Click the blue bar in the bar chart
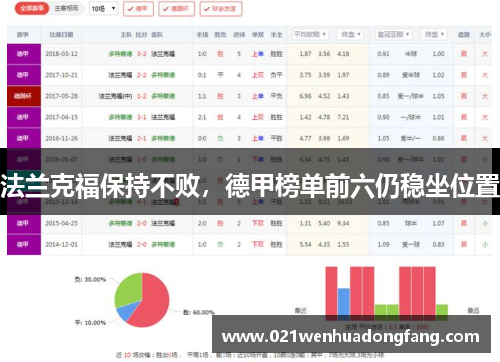This screenshot has height=362, width=500. coord(344,304)
